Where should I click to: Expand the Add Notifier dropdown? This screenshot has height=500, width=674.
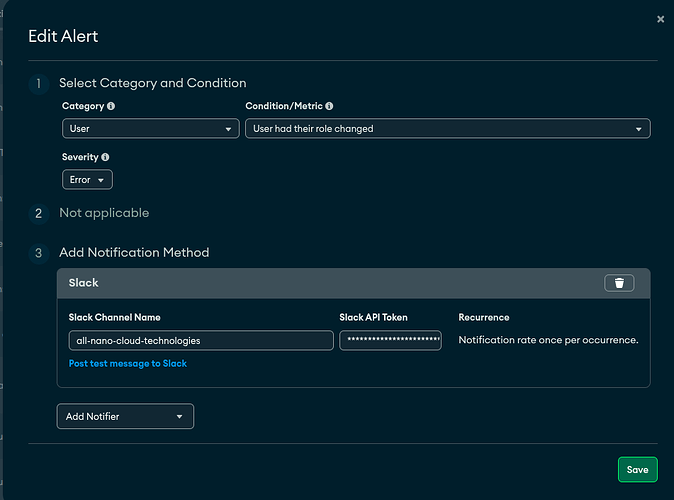tap(125, 416)
